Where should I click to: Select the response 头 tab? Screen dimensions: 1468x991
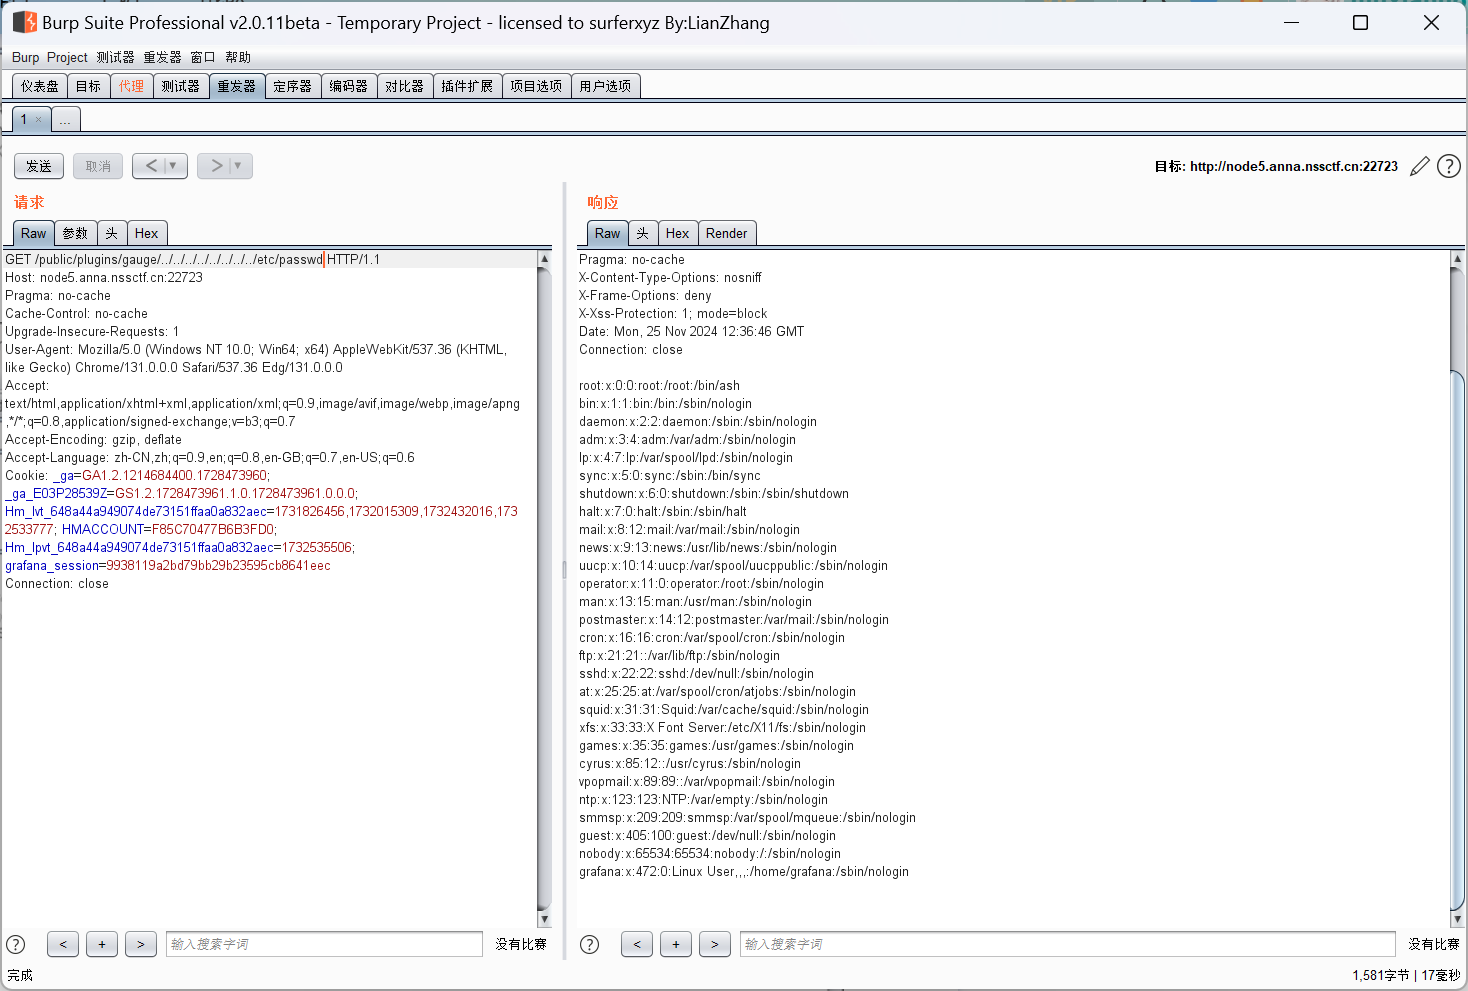click(x=642, y=233)
